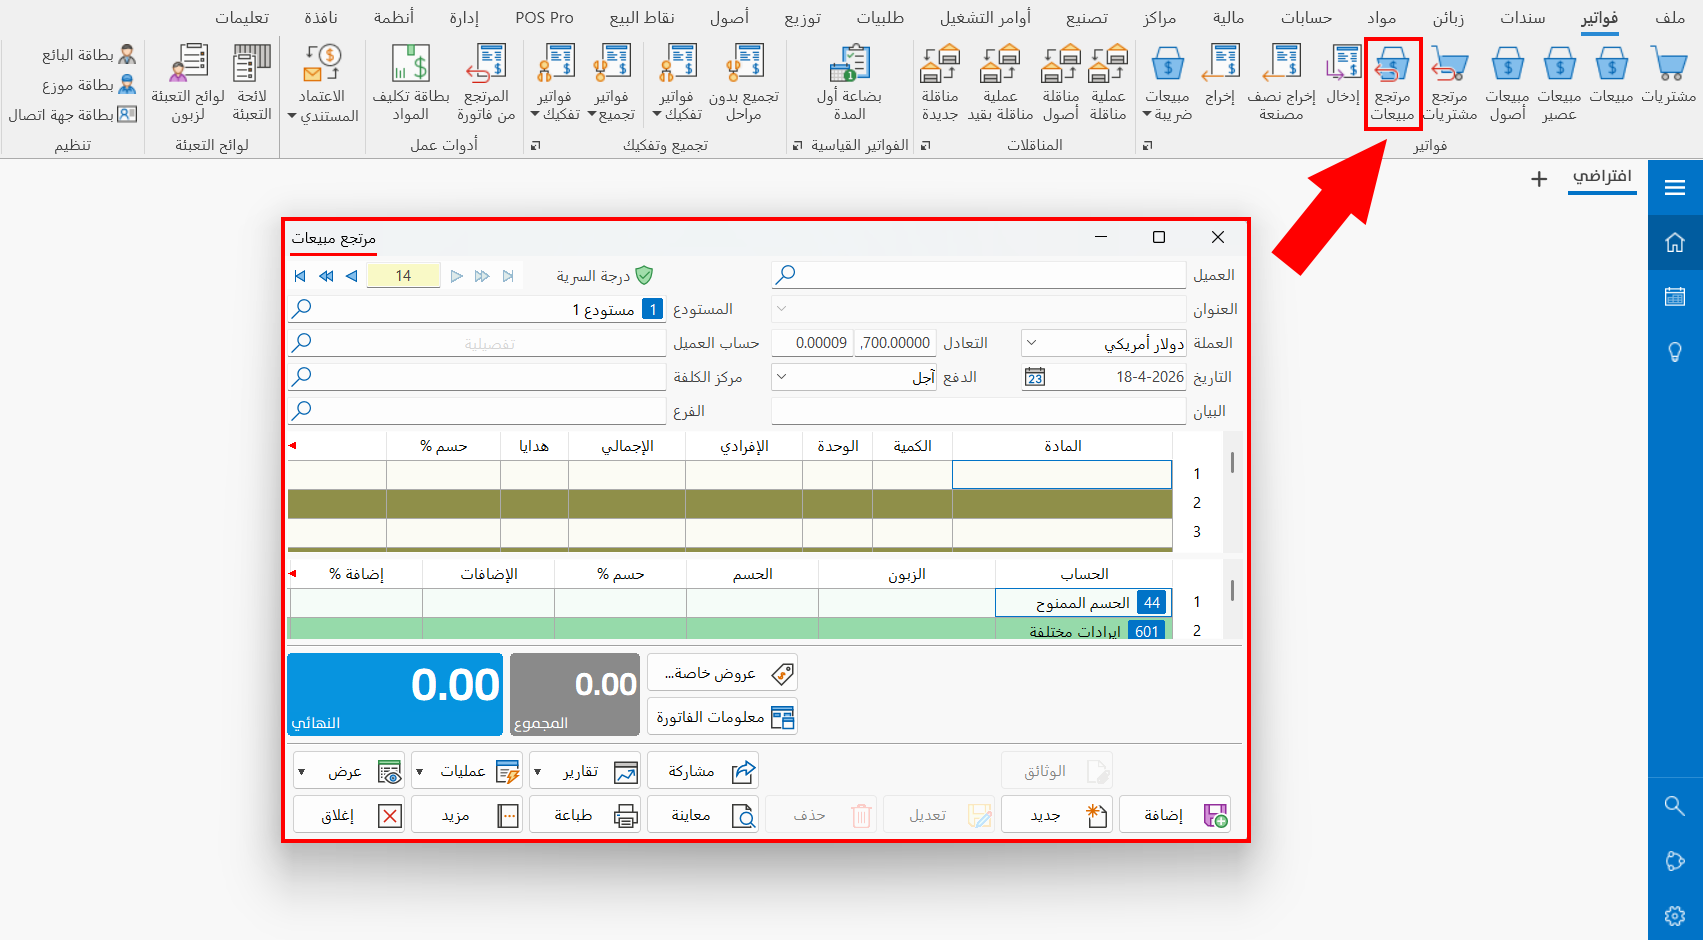Go to previous record arrow

point(351,276)
